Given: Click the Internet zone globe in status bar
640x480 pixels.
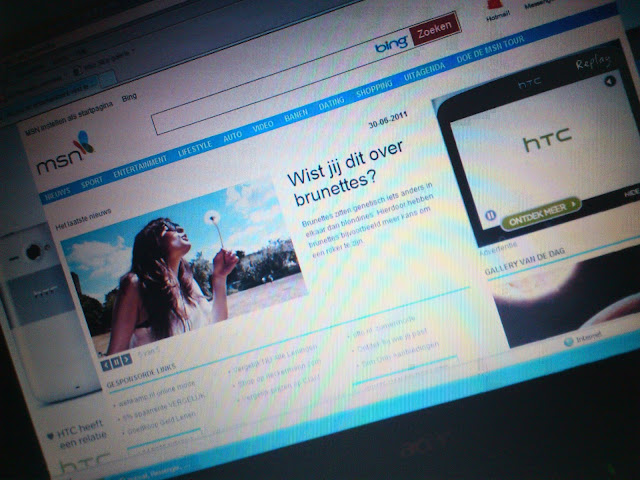Looking at the screenshot, I should click(x=568, y=342).
